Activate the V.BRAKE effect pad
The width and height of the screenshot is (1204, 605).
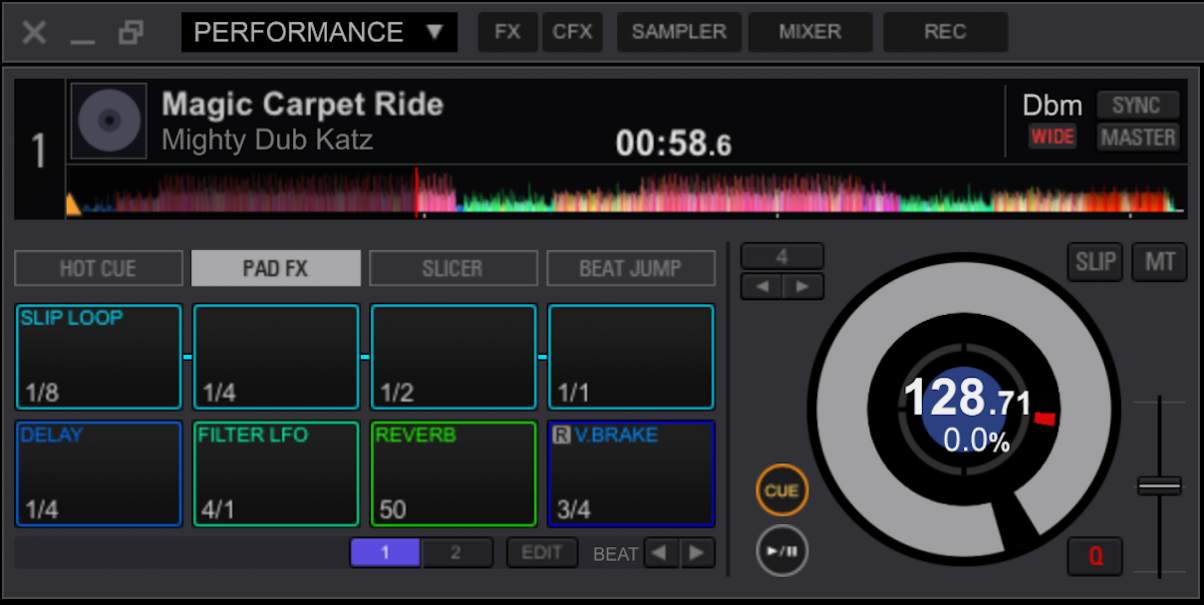click(x=631, y=473)
